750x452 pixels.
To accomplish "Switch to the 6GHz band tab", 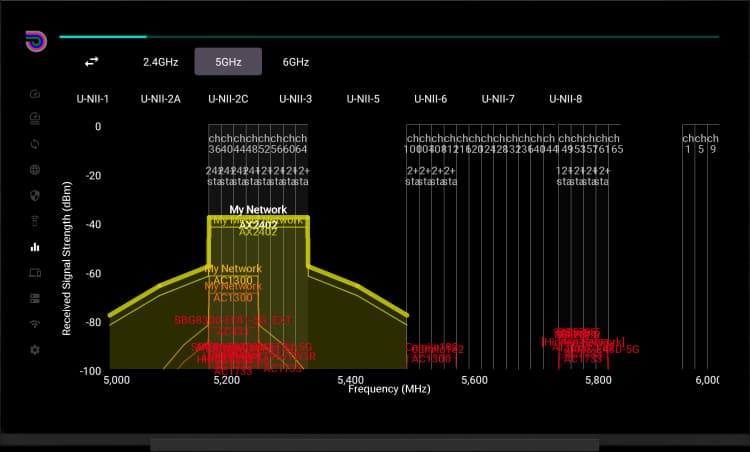I will 296,62.
